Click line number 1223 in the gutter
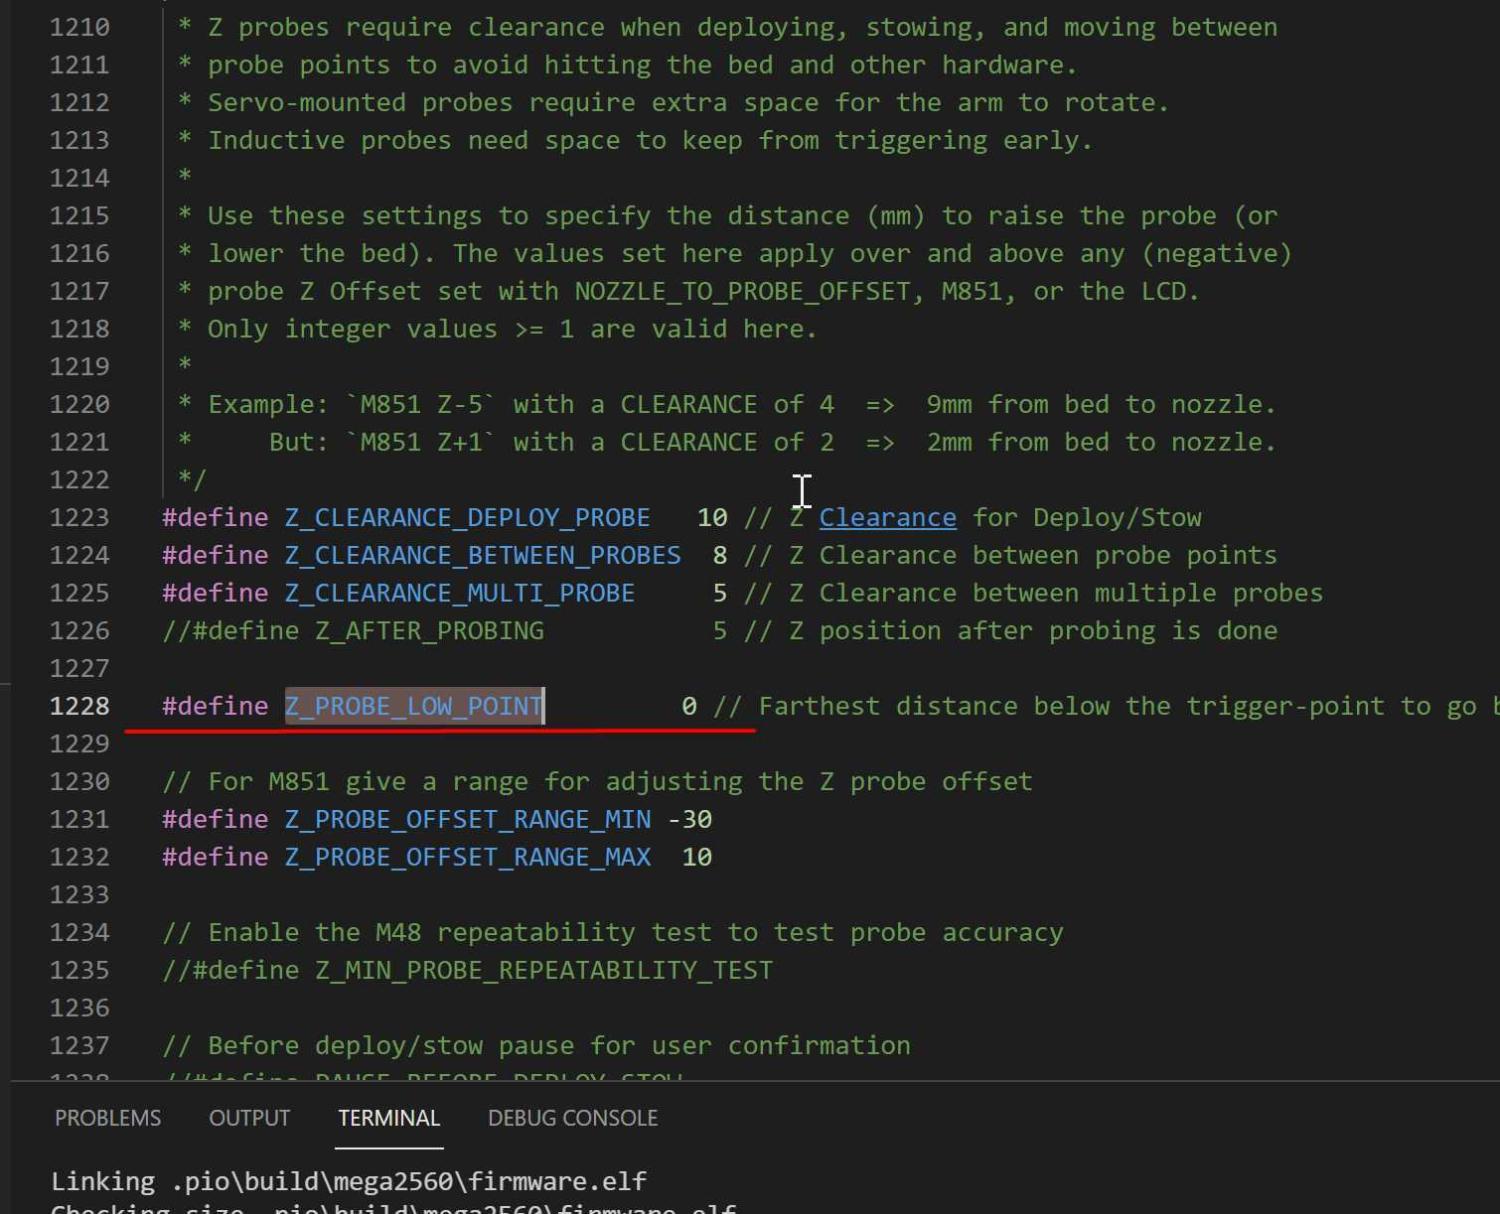The width and height of the screenshot is (1500, 1214). (x=79, y=518)
